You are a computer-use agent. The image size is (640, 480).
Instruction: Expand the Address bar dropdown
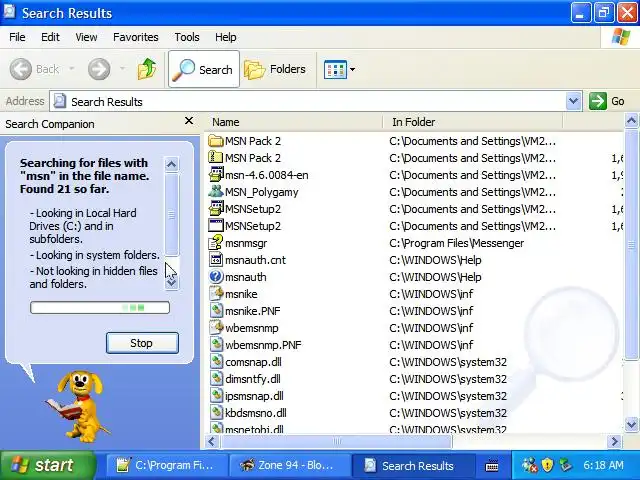[x=573, y=101]
